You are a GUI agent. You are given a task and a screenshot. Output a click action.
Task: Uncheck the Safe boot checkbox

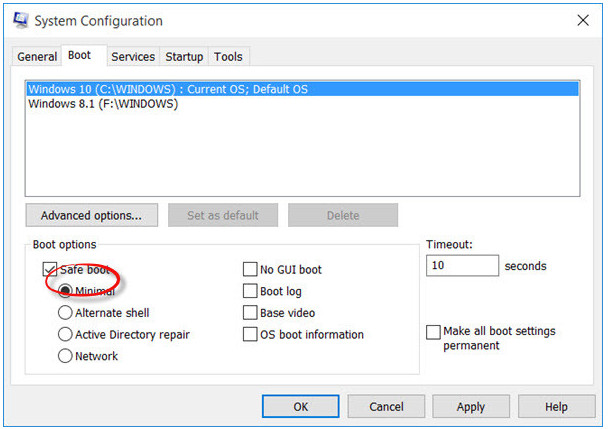[x=50, y=269]
